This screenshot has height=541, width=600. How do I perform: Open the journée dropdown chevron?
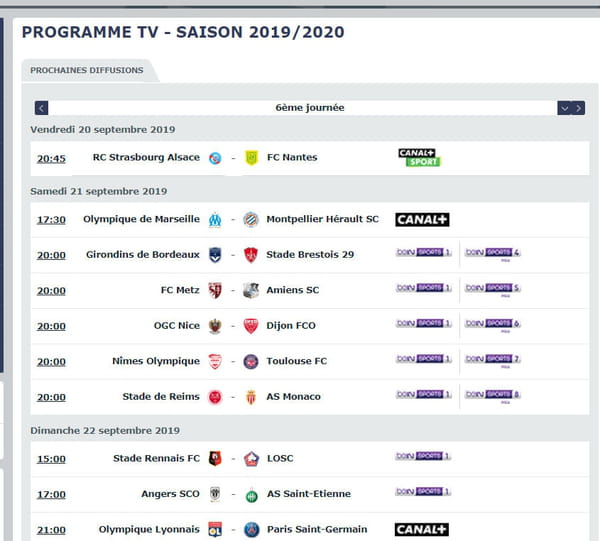(564, 108)
